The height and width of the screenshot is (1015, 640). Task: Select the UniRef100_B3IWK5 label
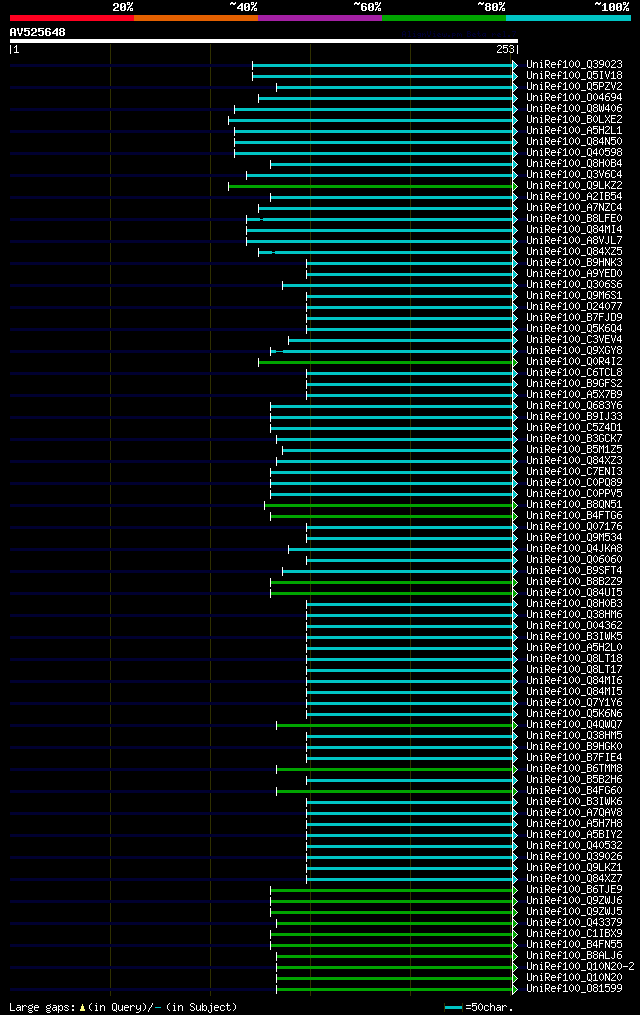coord(574,637)
